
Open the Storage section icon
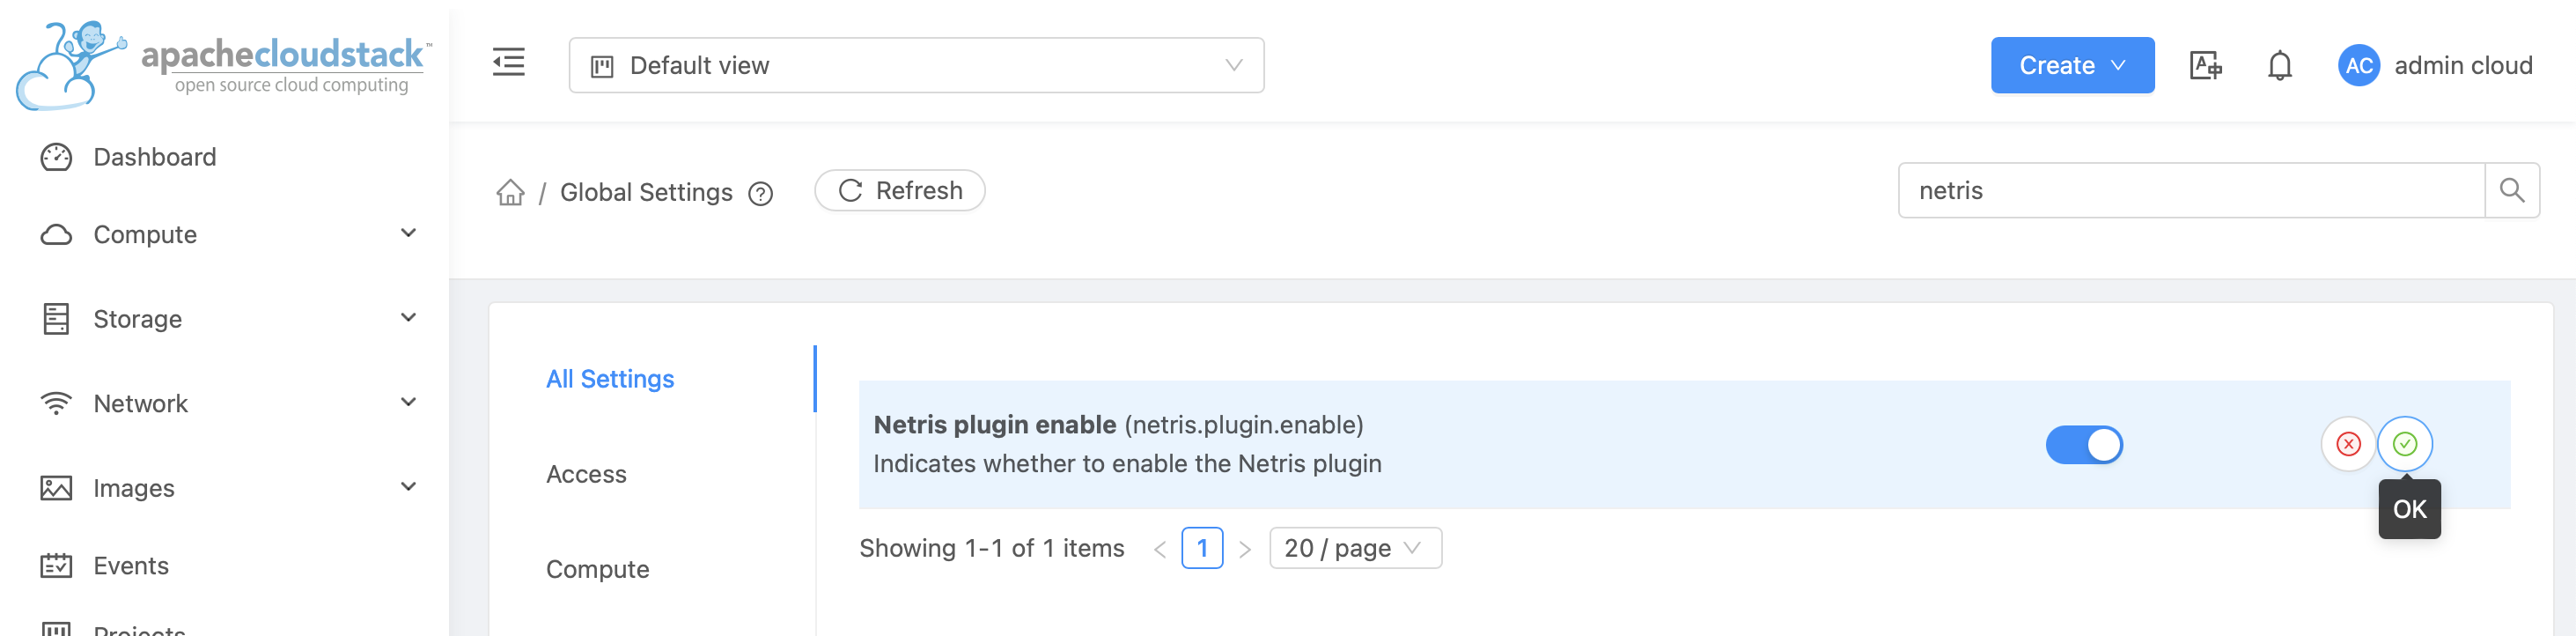pyautogui.click(x=58, y=318)
